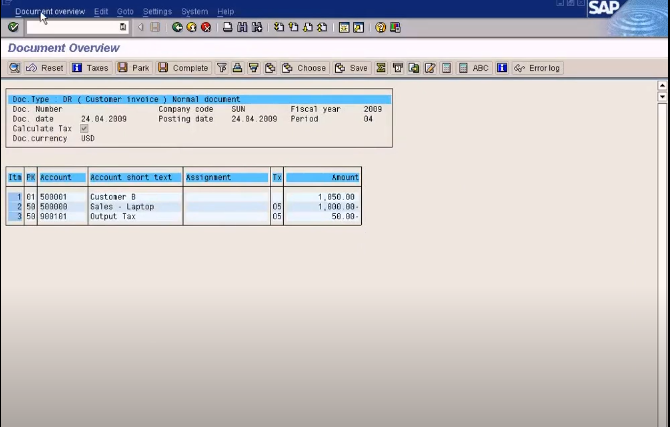Open the Help menu
The height and width of the screenshot is (427, 670).
225,12
